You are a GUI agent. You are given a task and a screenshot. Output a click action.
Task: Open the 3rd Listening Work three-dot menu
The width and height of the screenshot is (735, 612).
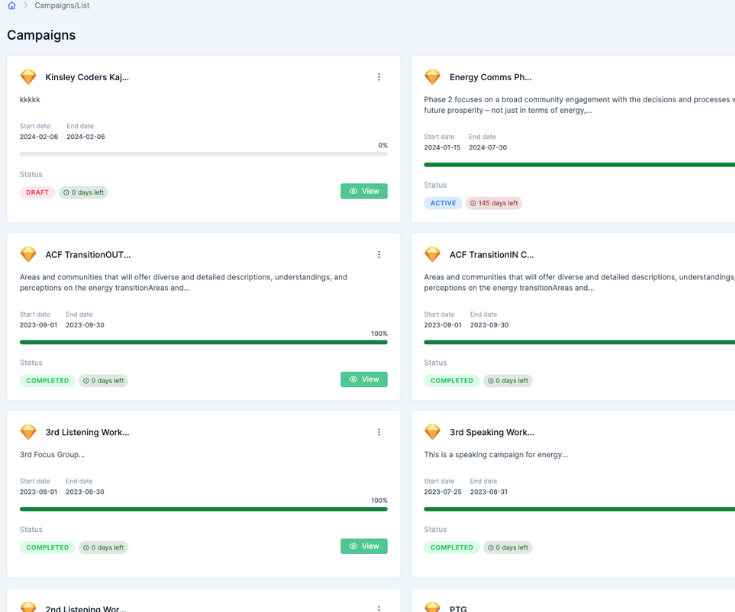point(379,432)
